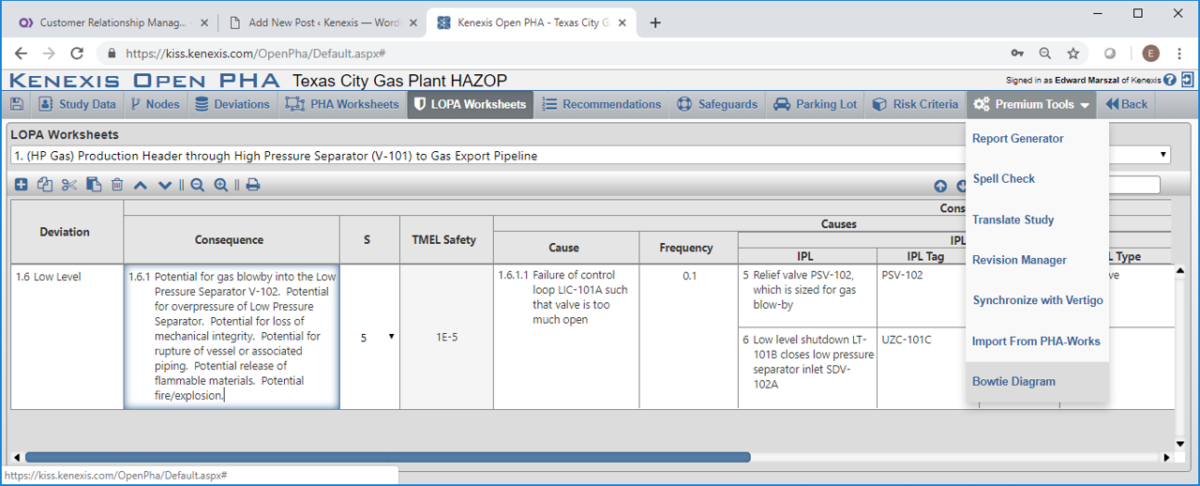
Task: Save the study with floppy disk icon
Action: 16,104
